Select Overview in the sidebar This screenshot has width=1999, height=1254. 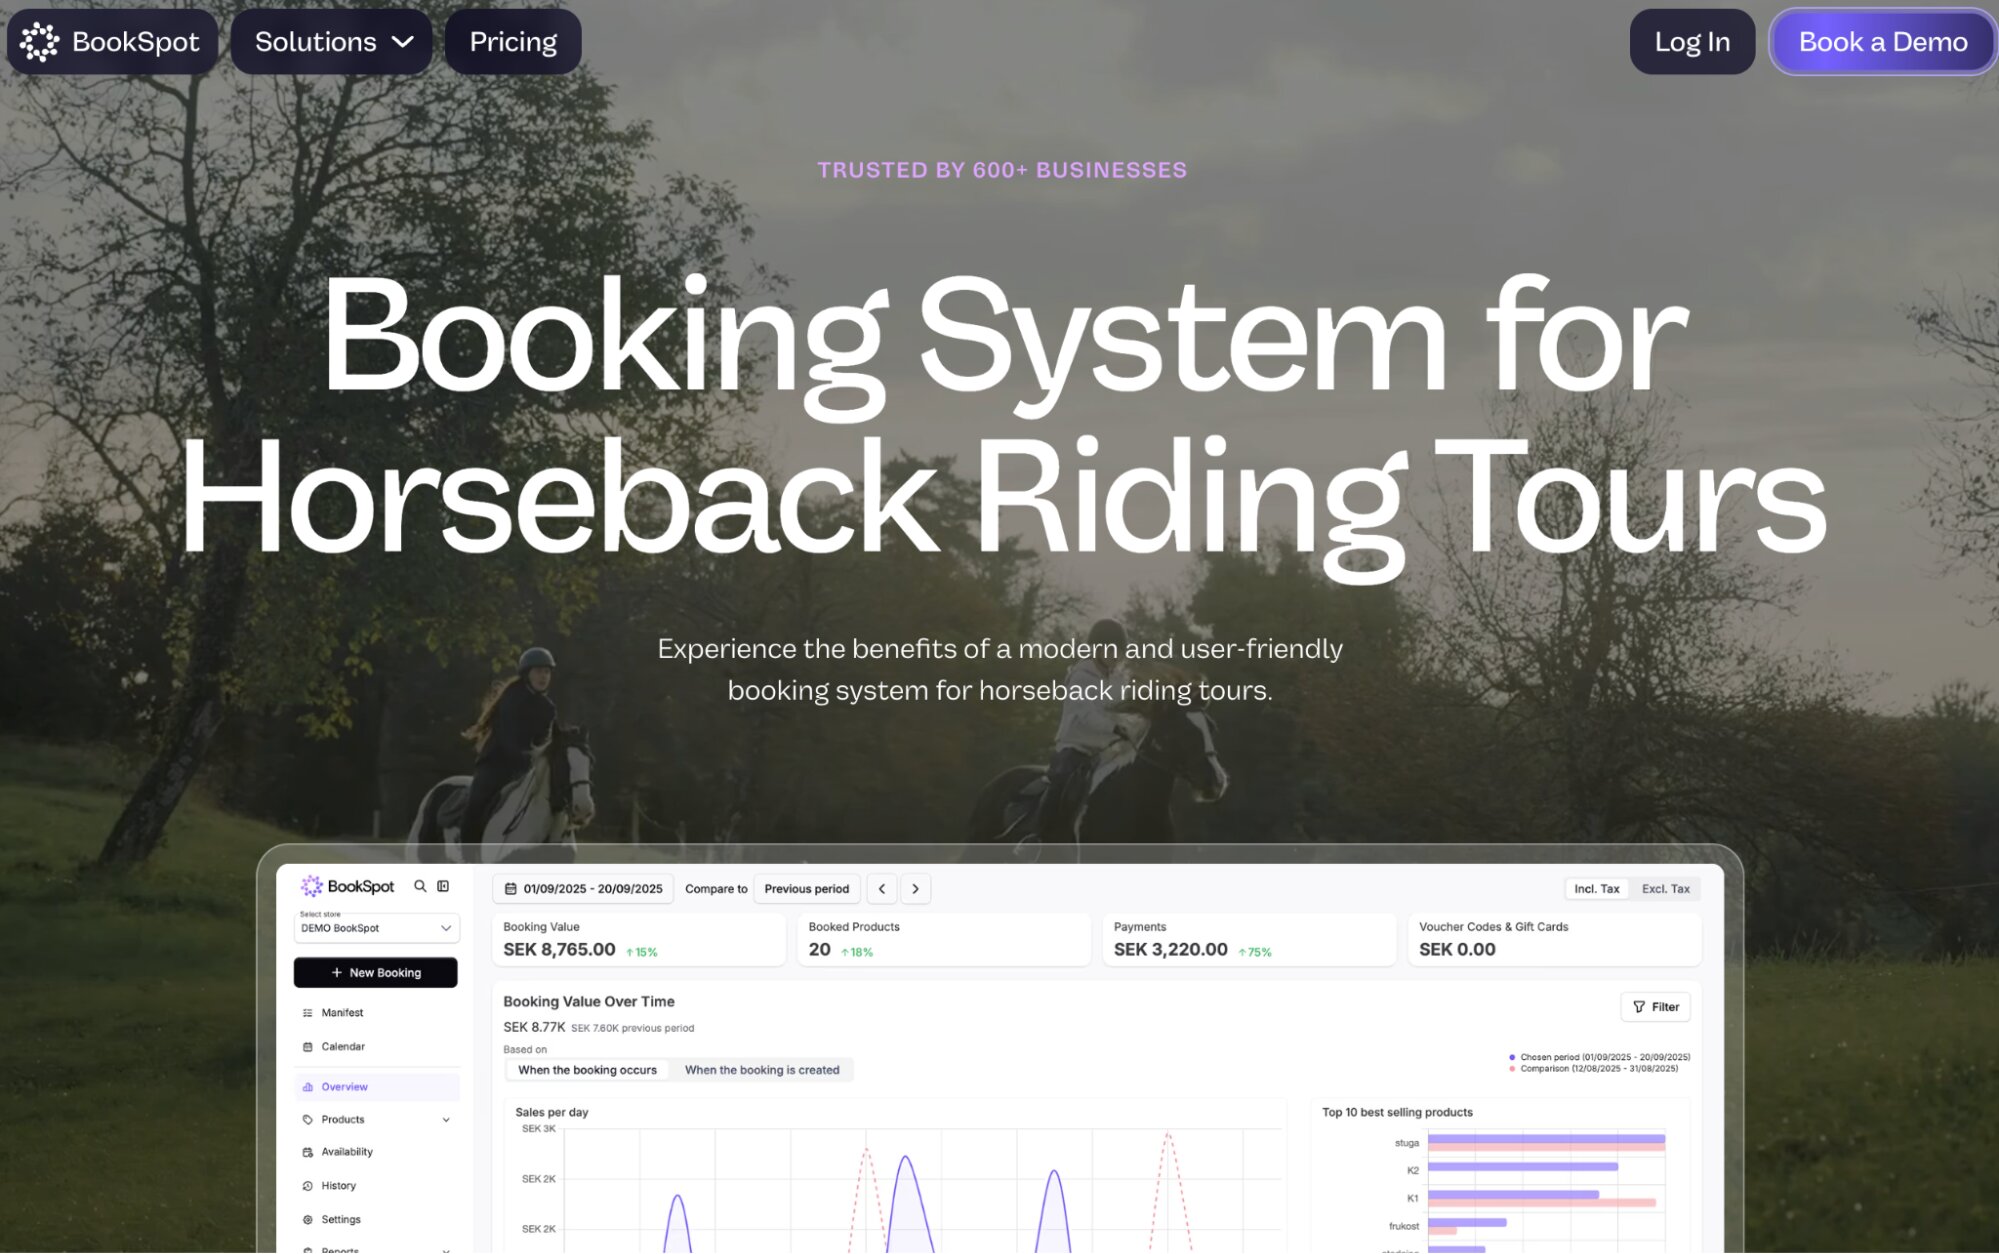click(376, 1087)
